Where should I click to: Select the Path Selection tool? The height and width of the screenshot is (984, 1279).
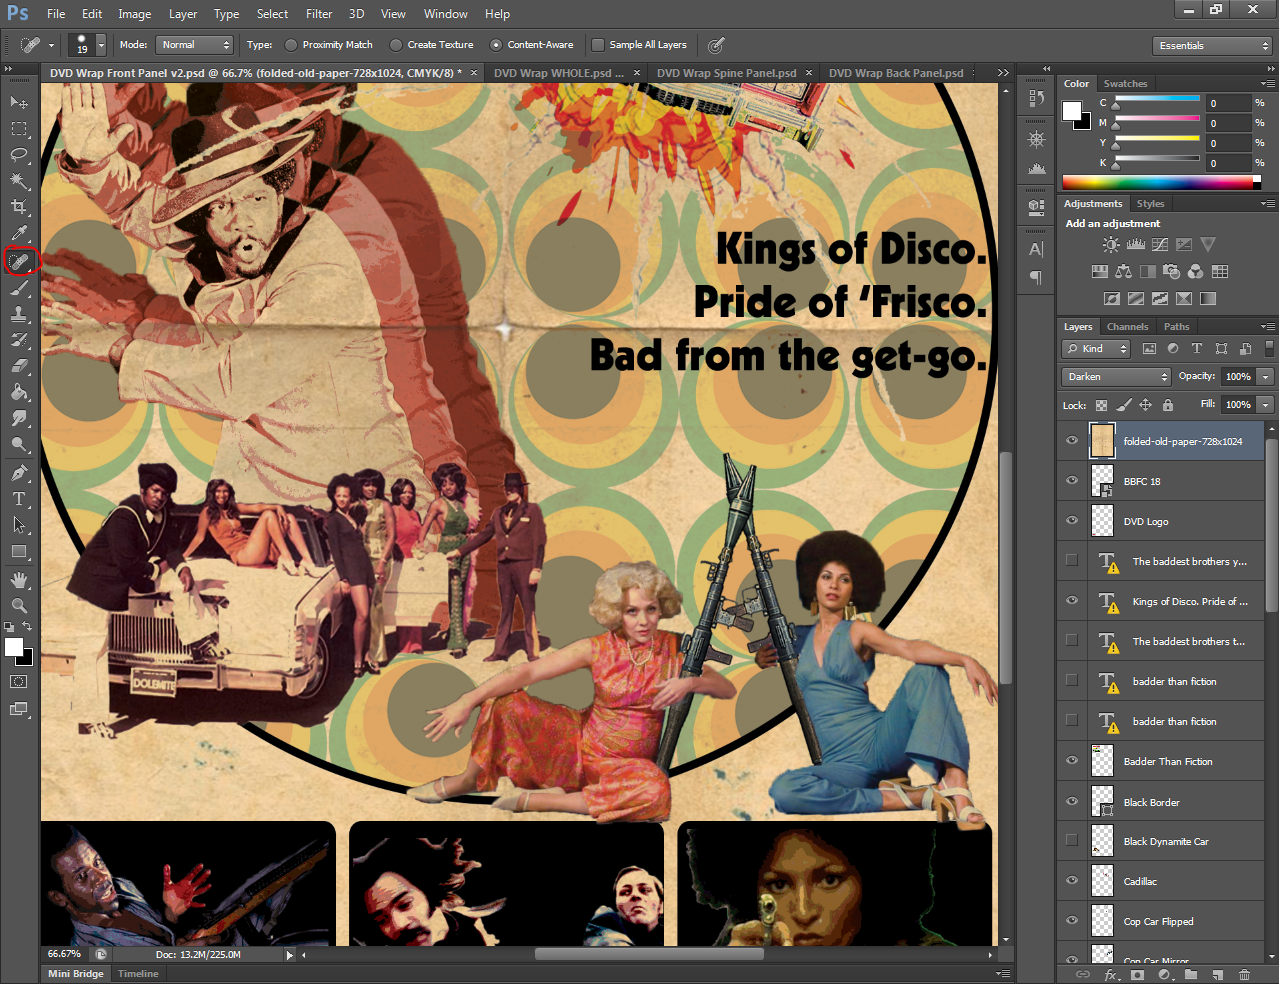19,525
